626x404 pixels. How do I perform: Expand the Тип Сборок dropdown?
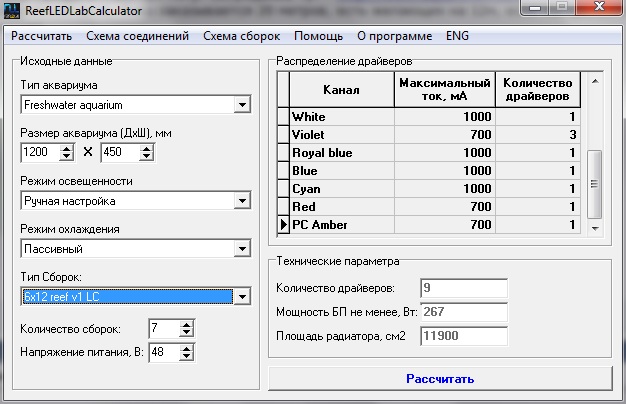242,297
